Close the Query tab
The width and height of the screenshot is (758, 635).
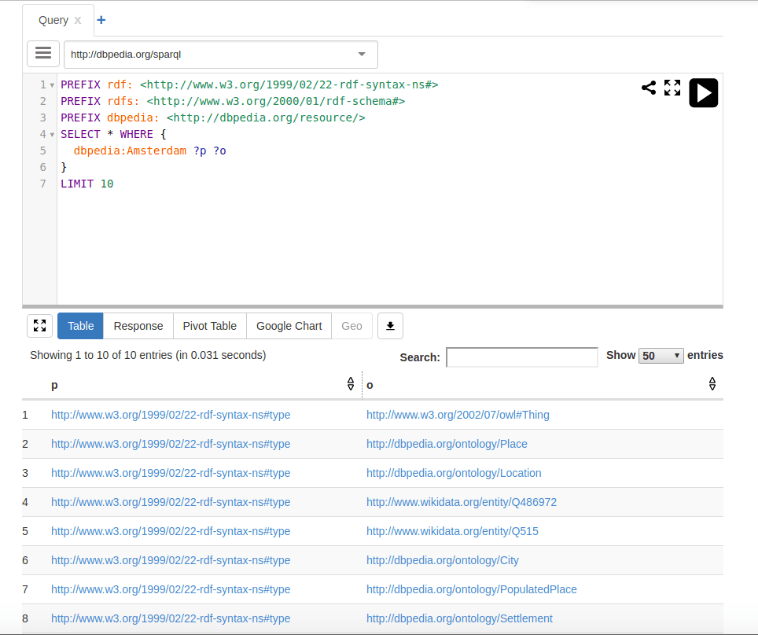(x=78, y=20)
